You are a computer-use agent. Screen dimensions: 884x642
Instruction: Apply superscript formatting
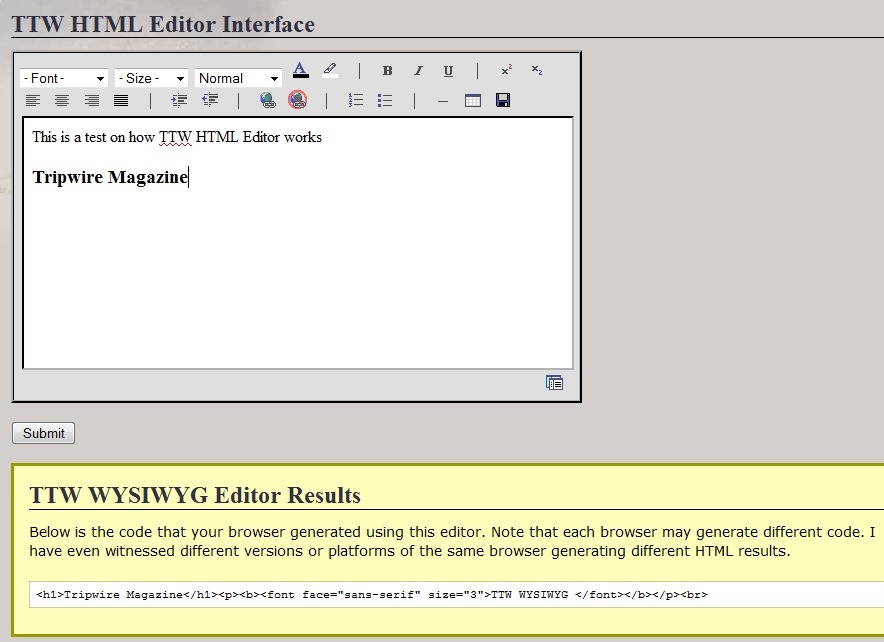507,70
